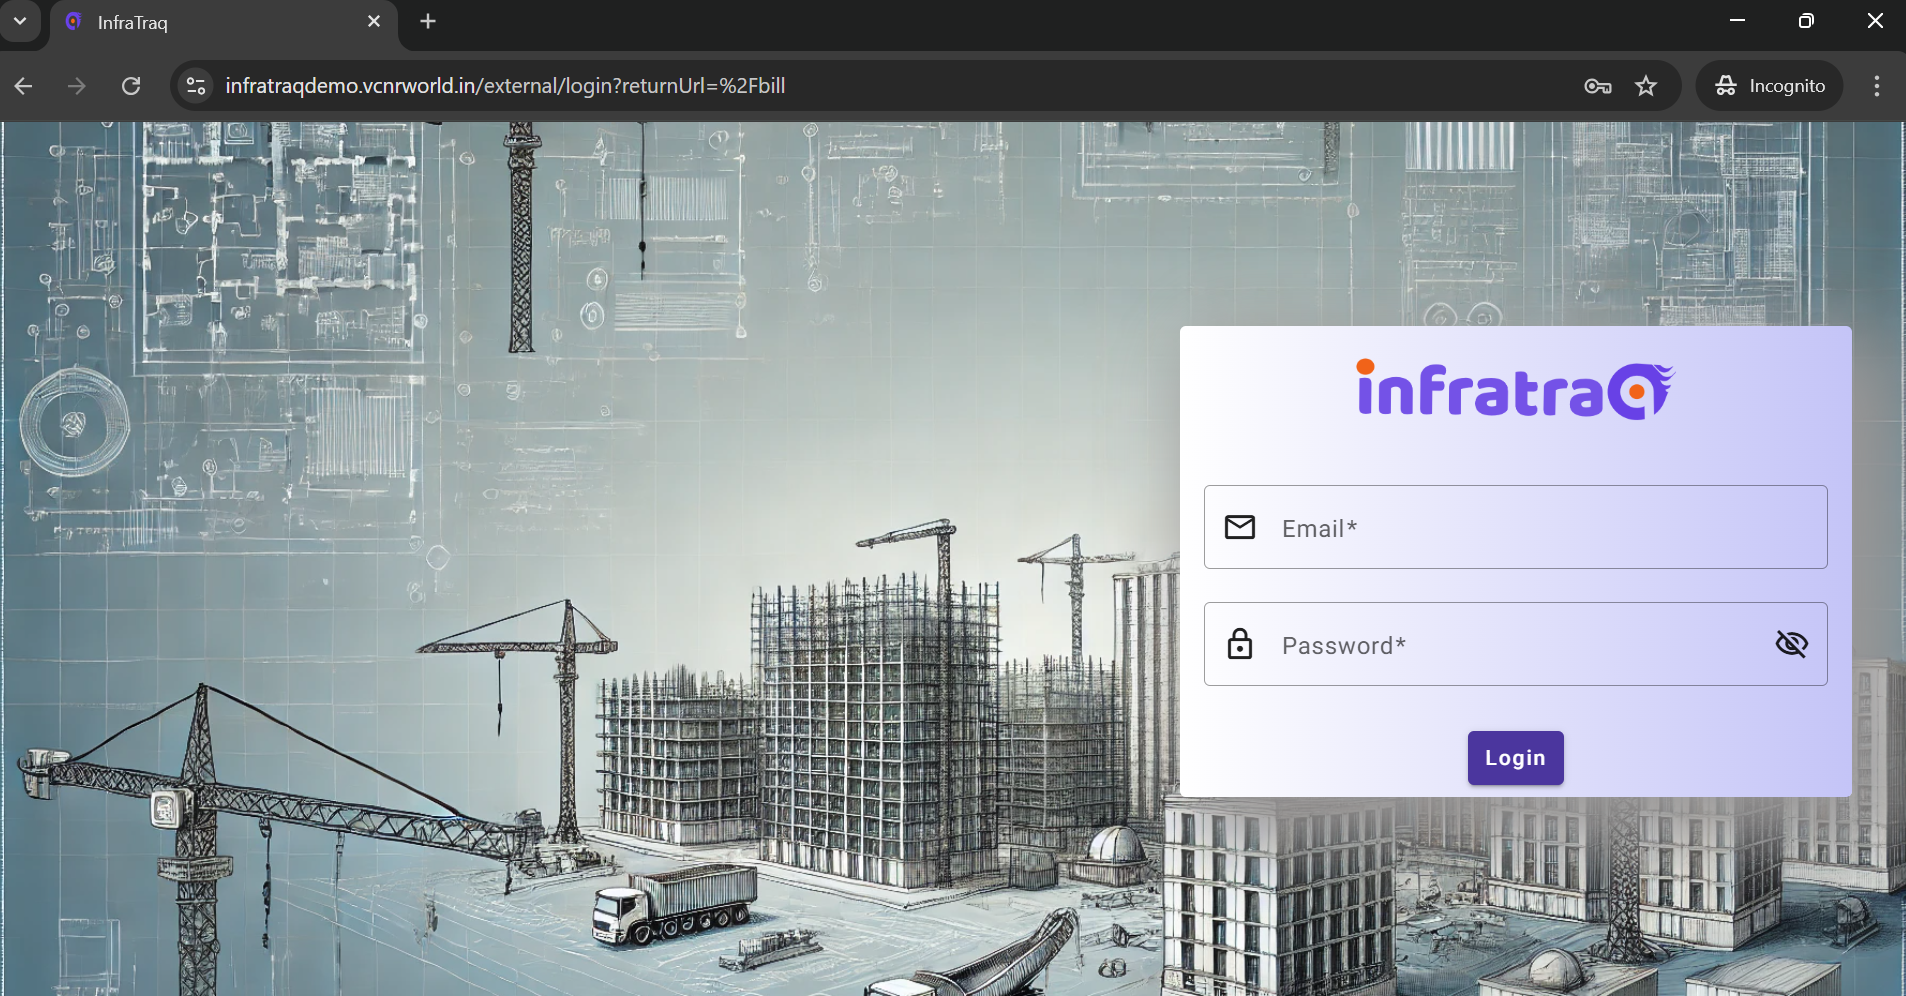This screenshot has width=1906, height=996.
Task: Focus the Password input field
Action: 1515,644
